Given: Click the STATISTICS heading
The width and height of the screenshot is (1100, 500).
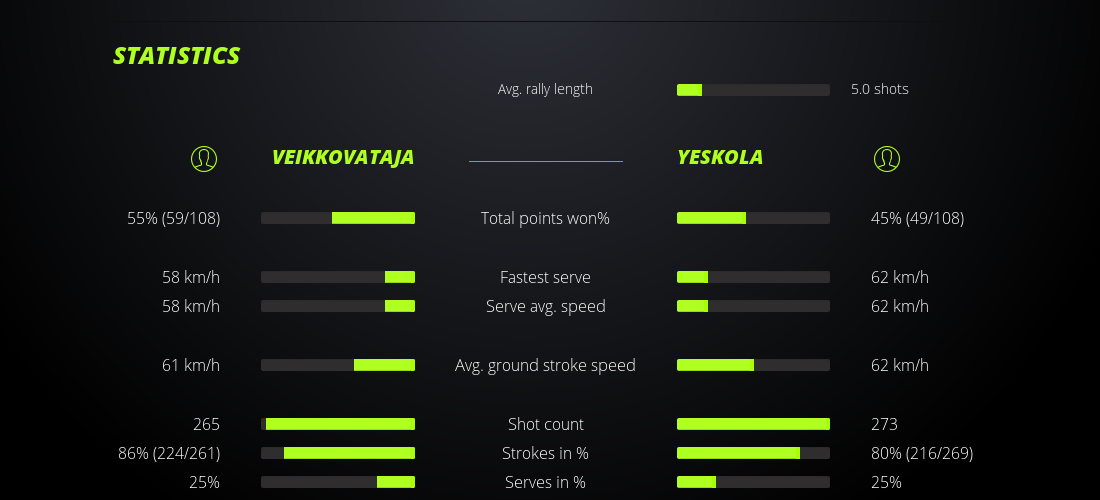Looking at the screenshot, I should pos(177,56).
